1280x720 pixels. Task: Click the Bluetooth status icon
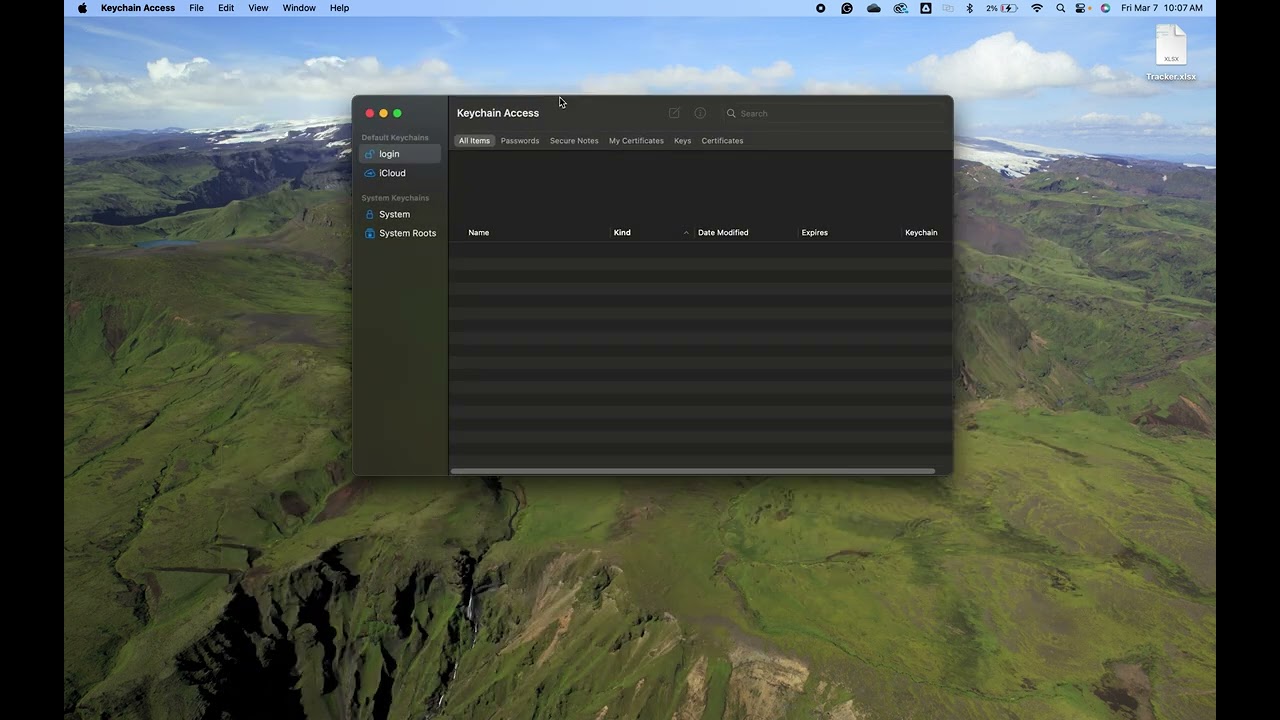click(969, 8)
